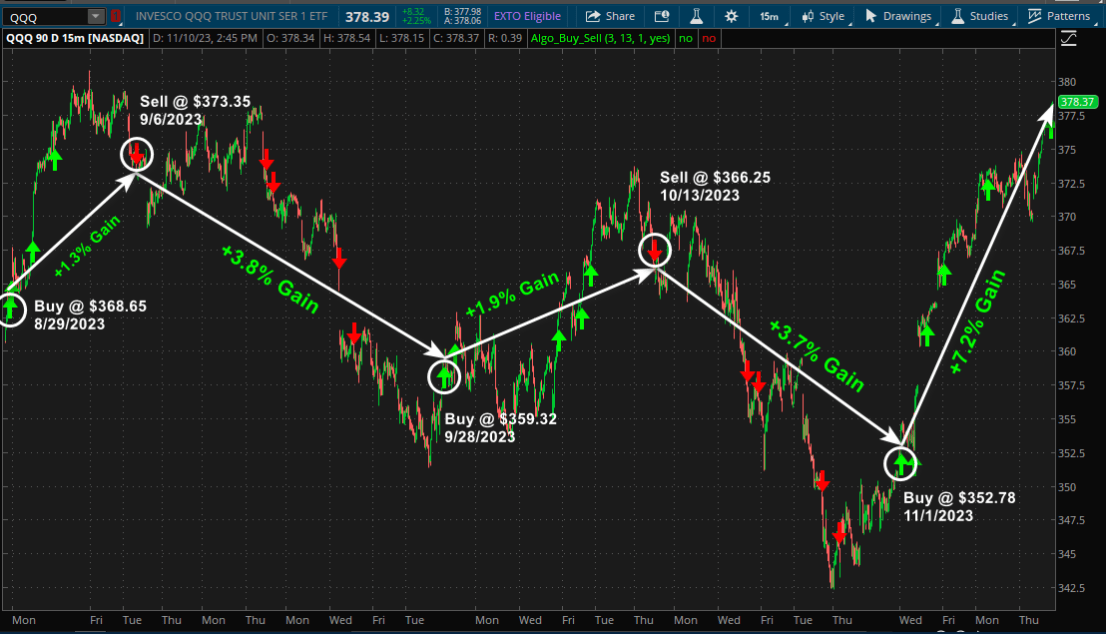Click the calendar alert icon beside Share
This screenshot has height=634, width=1106.
coord(661,16)
